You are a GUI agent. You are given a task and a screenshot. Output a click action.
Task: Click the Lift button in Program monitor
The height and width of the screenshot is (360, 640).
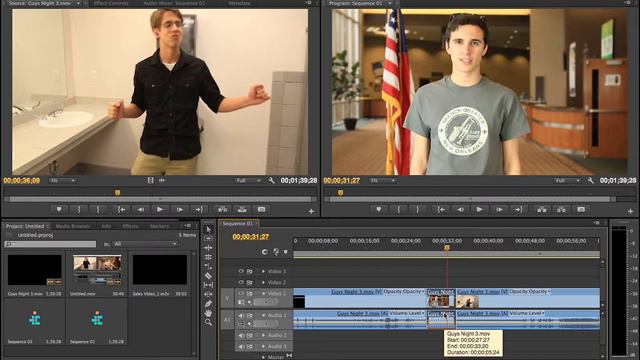[x=542, y=209]
